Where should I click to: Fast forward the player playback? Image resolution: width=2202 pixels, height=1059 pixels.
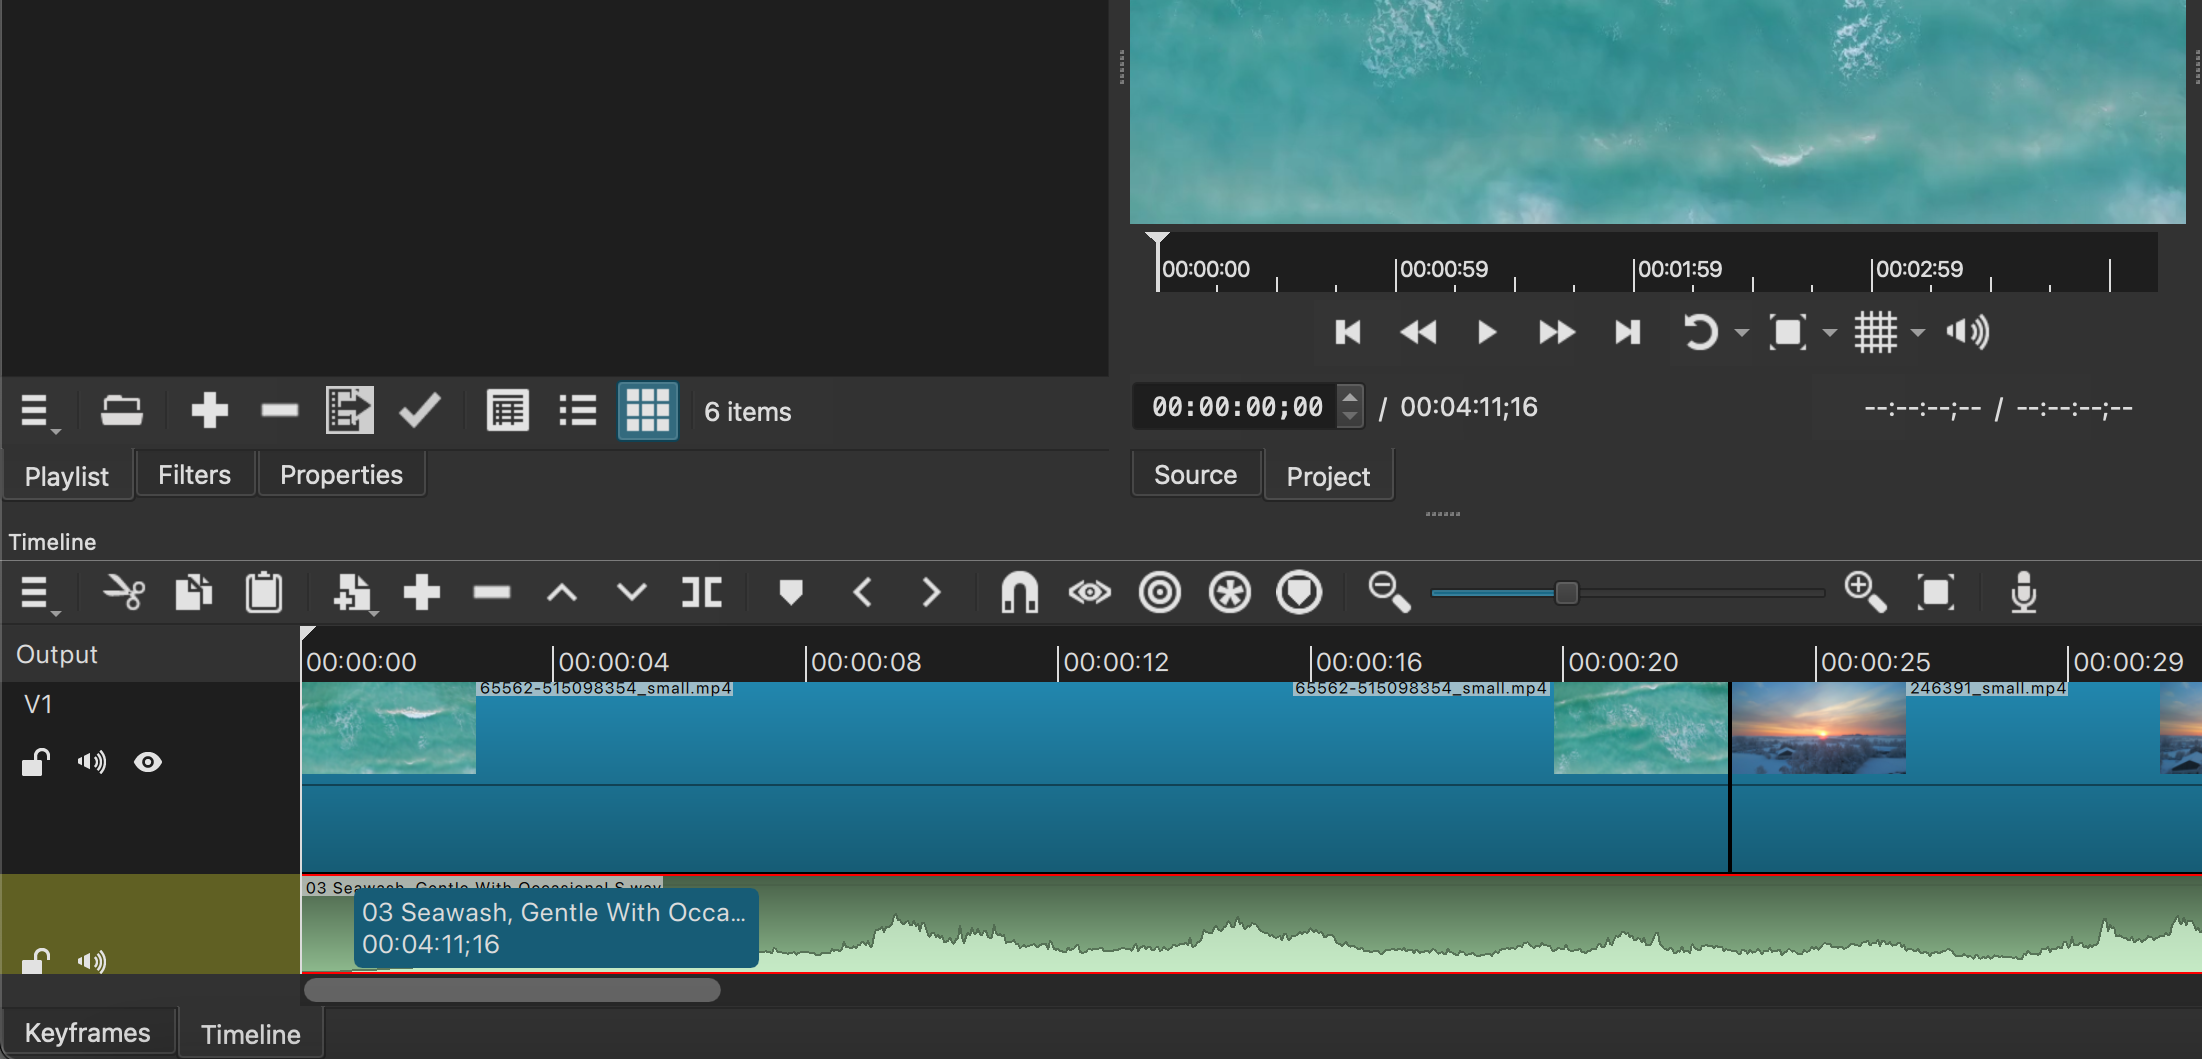tap(1557, 332)
